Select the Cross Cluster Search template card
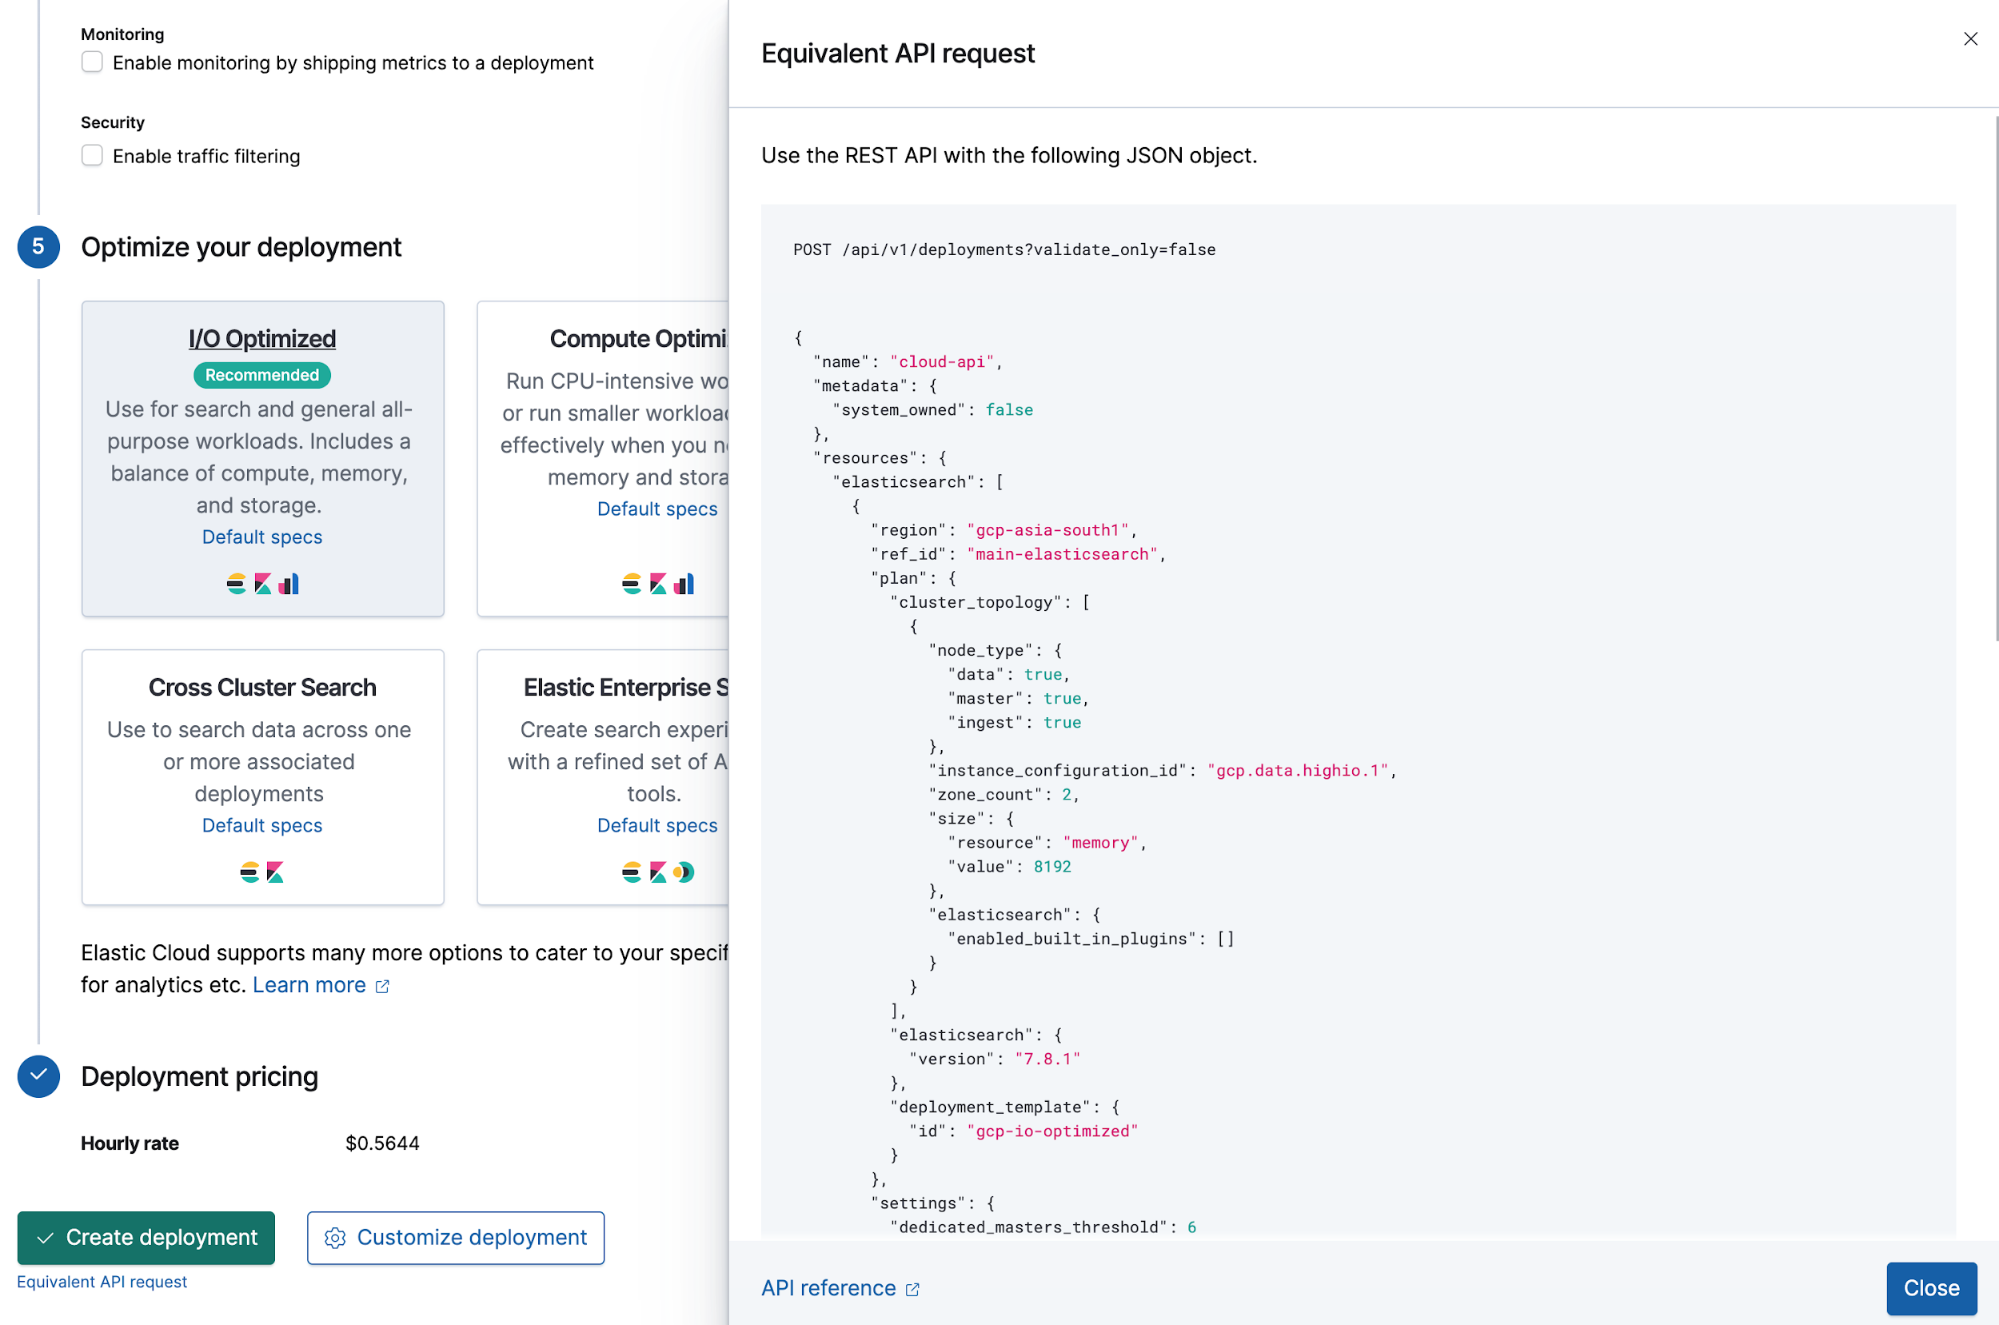The height and width of the screenshot is (1325, 1999). (263, 777)
